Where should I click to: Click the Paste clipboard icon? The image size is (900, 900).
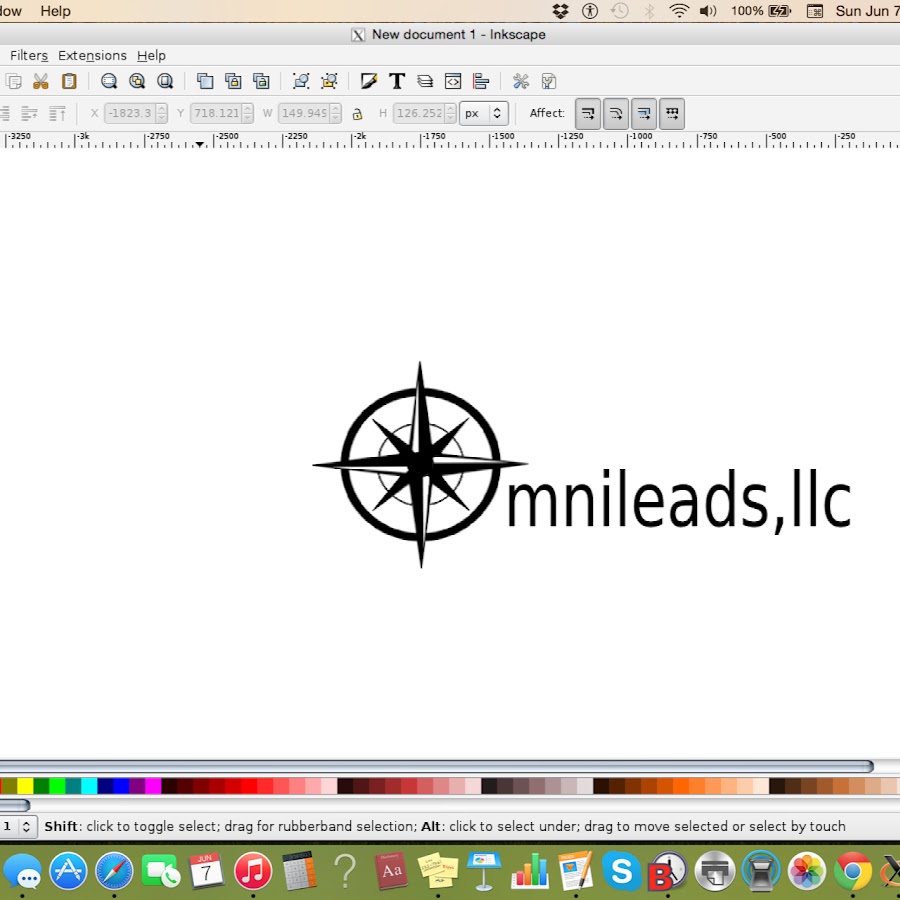coord(69,81)
